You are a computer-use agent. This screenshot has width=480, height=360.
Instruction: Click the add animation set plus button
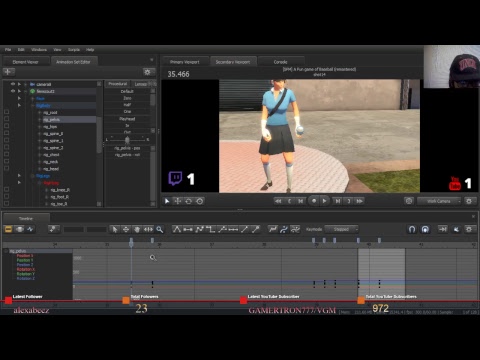8,72
